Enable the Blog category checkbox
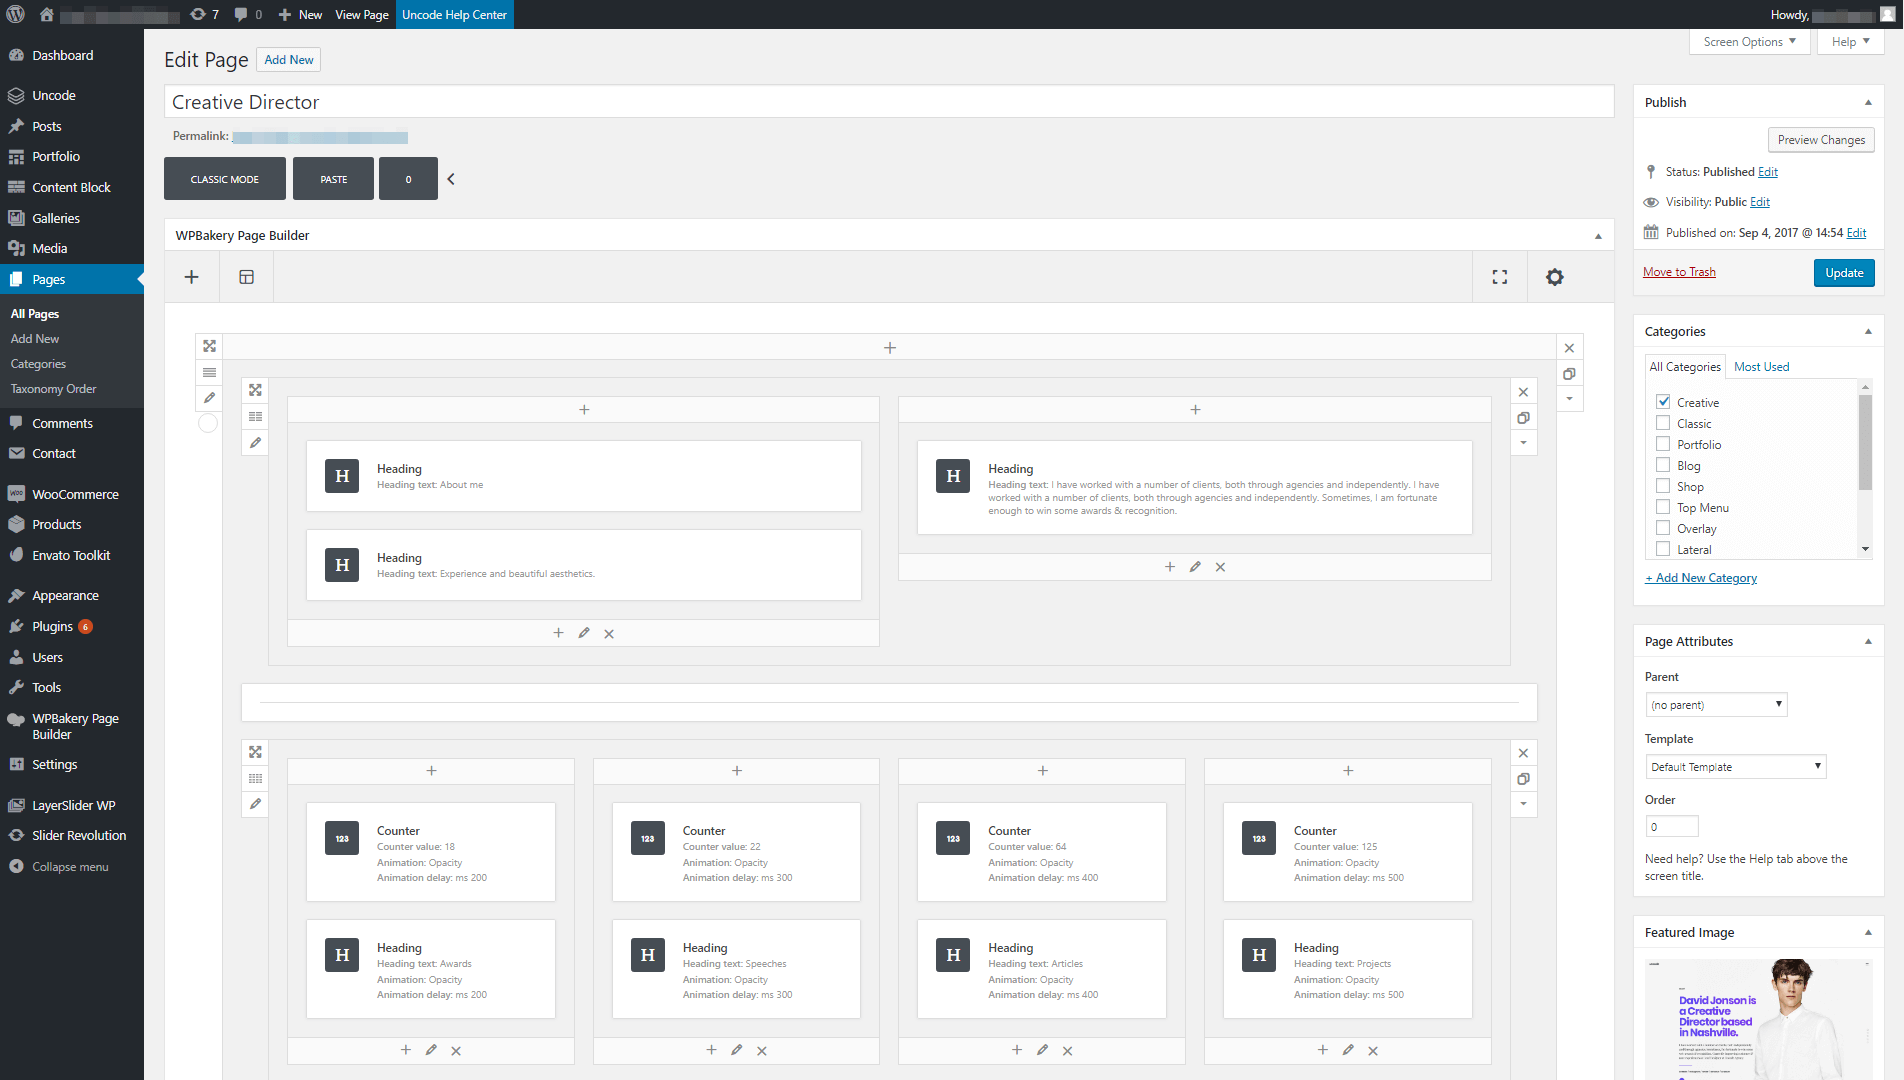 1663,465
